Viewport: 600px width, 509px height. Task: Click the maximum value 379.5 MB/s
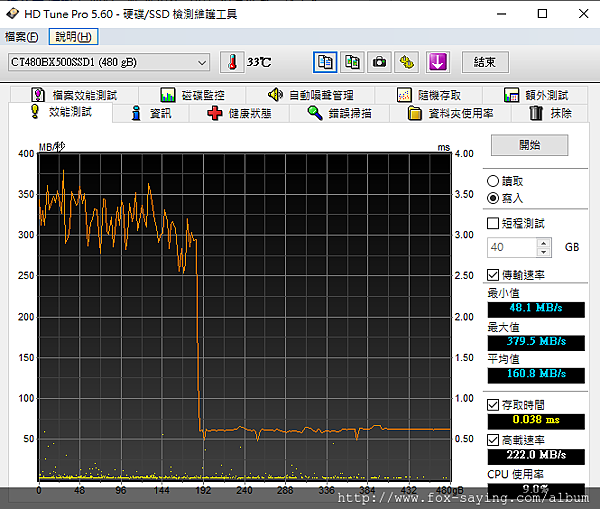[x=536, y=343]
